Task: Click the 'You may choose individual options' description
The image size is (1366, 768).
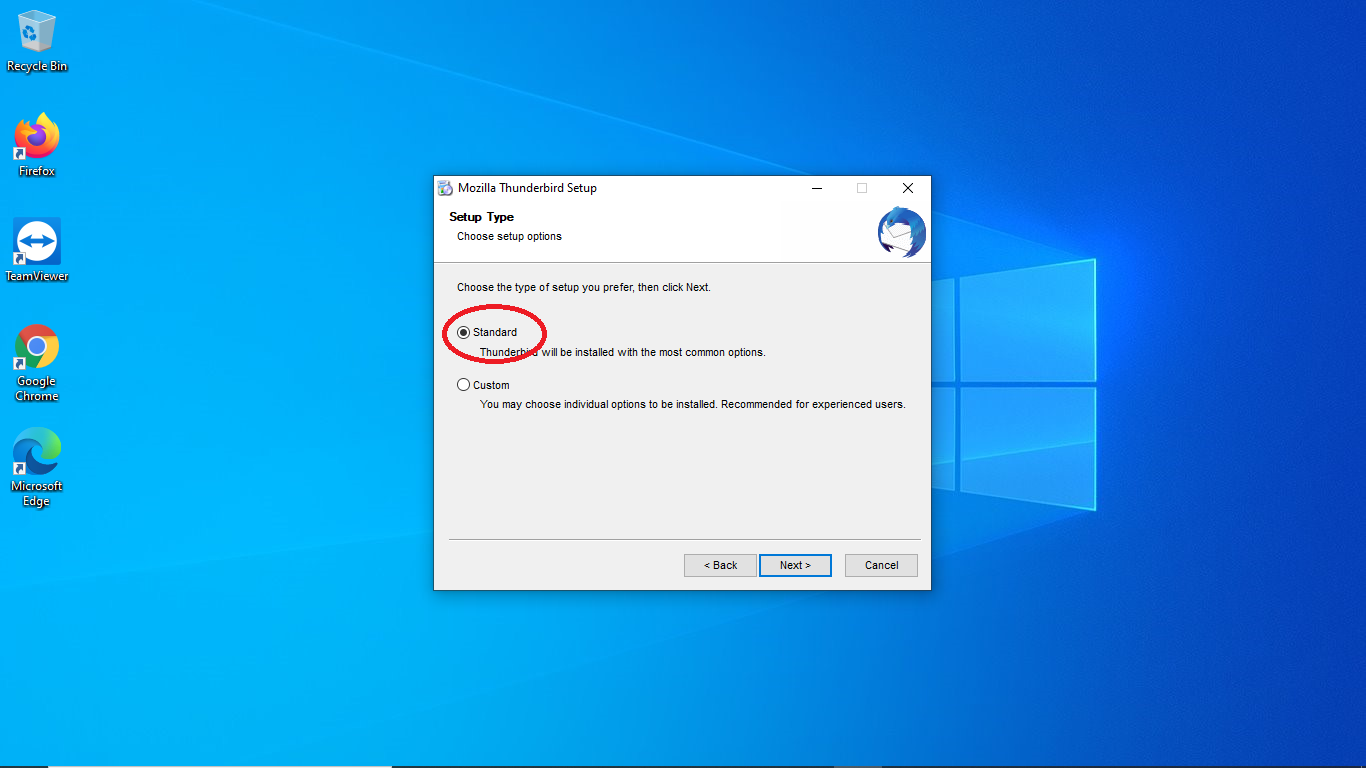Action: 692,405
